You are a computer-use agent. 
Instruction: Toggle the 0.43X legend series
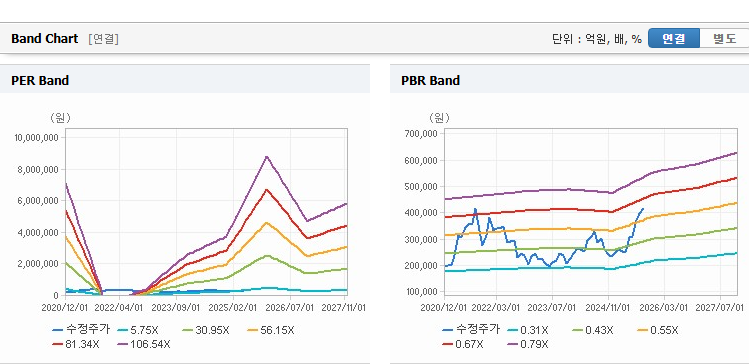[x=592, y=330]
